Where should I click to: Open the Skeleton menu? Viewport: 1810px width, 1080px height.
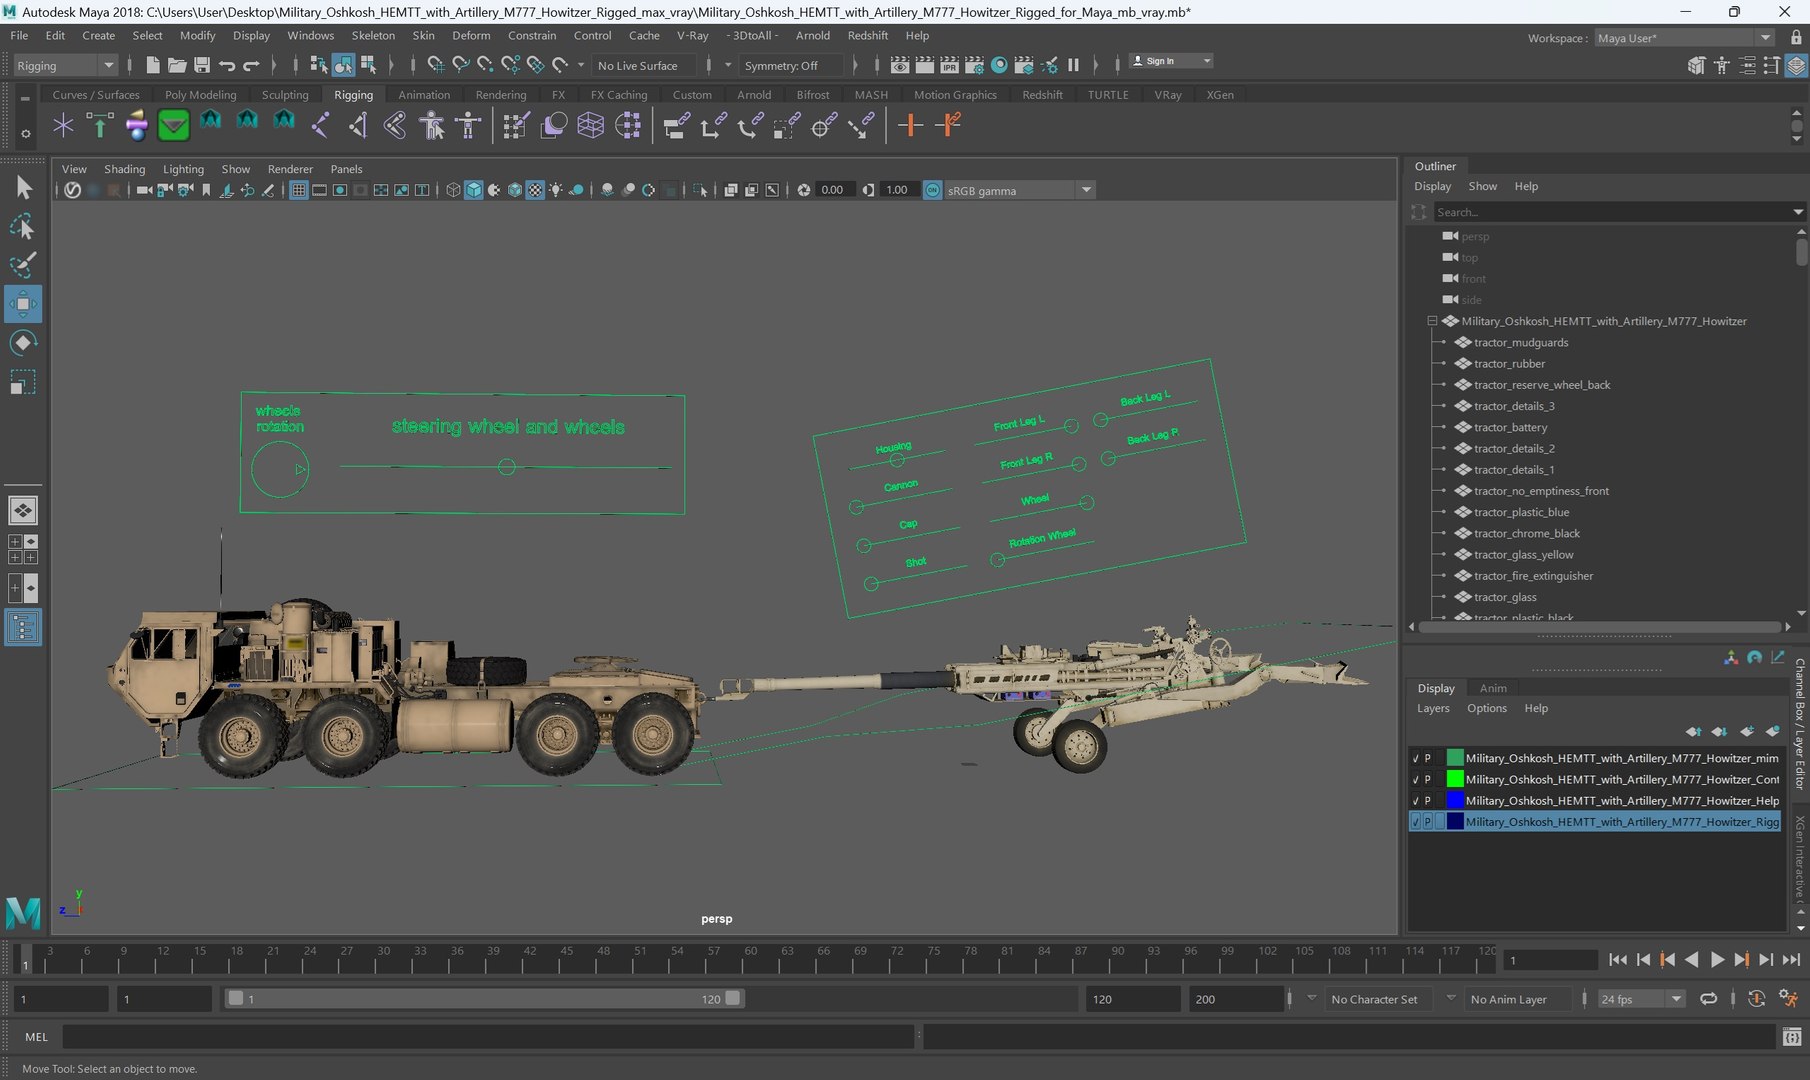[x=373, y=35]
